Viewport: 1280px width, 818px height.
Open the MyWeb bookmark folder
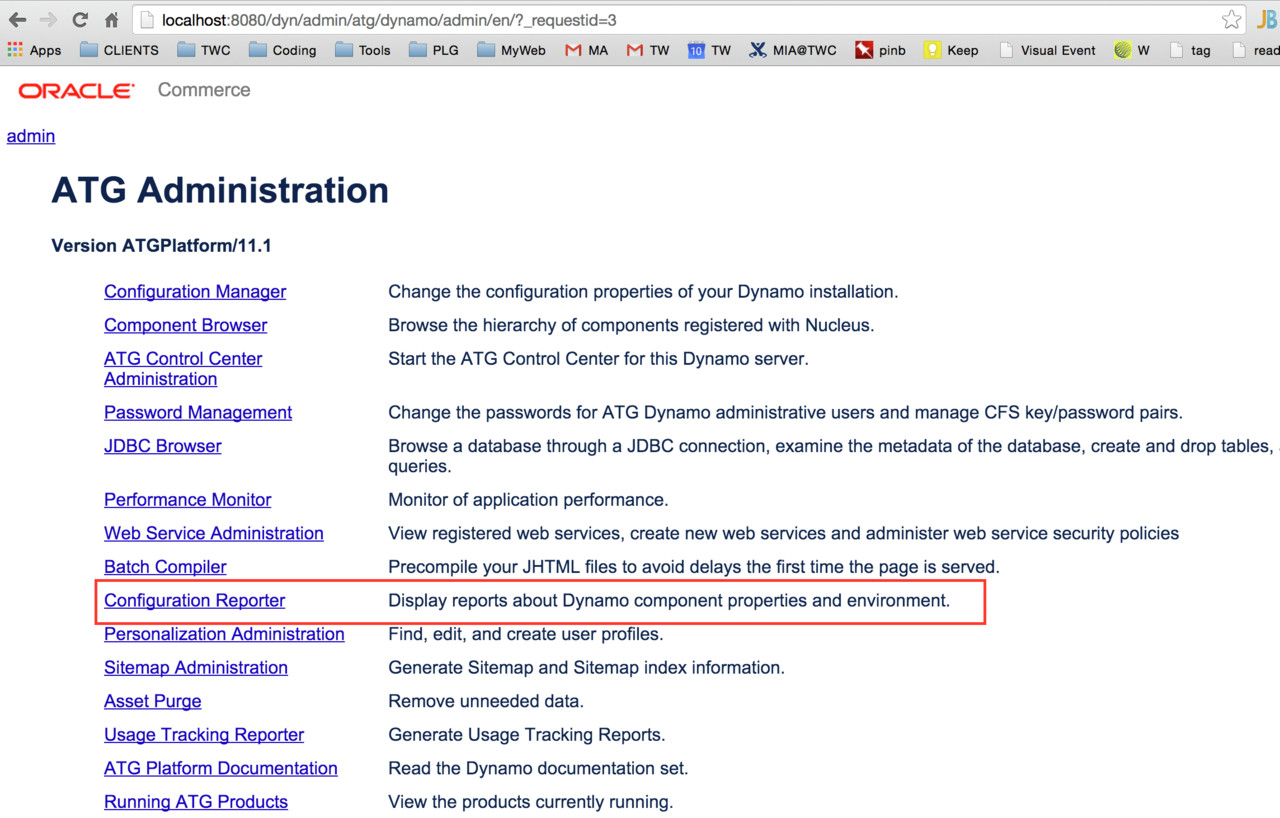coord(512,50)
